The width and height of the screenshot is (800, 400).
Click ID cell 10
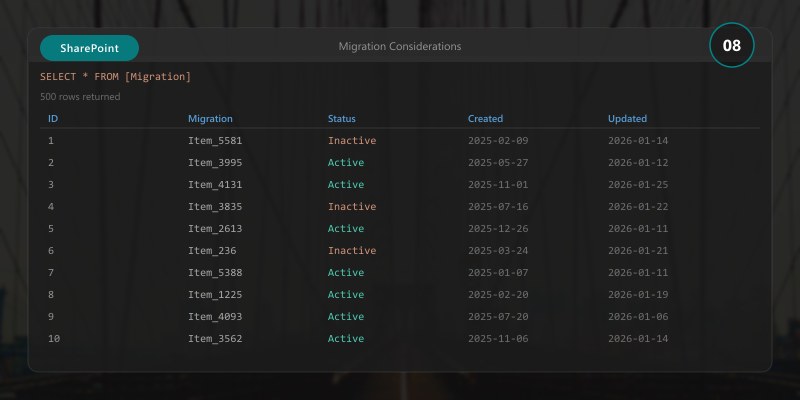click(x=54, y=338)
